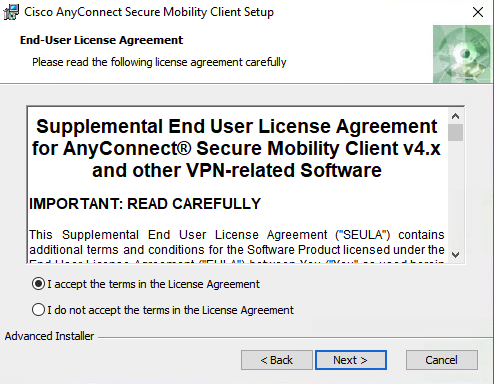Go to the next setup step
Image resolution: width=494 pixels, height=384 pixels.
point(351,360)
